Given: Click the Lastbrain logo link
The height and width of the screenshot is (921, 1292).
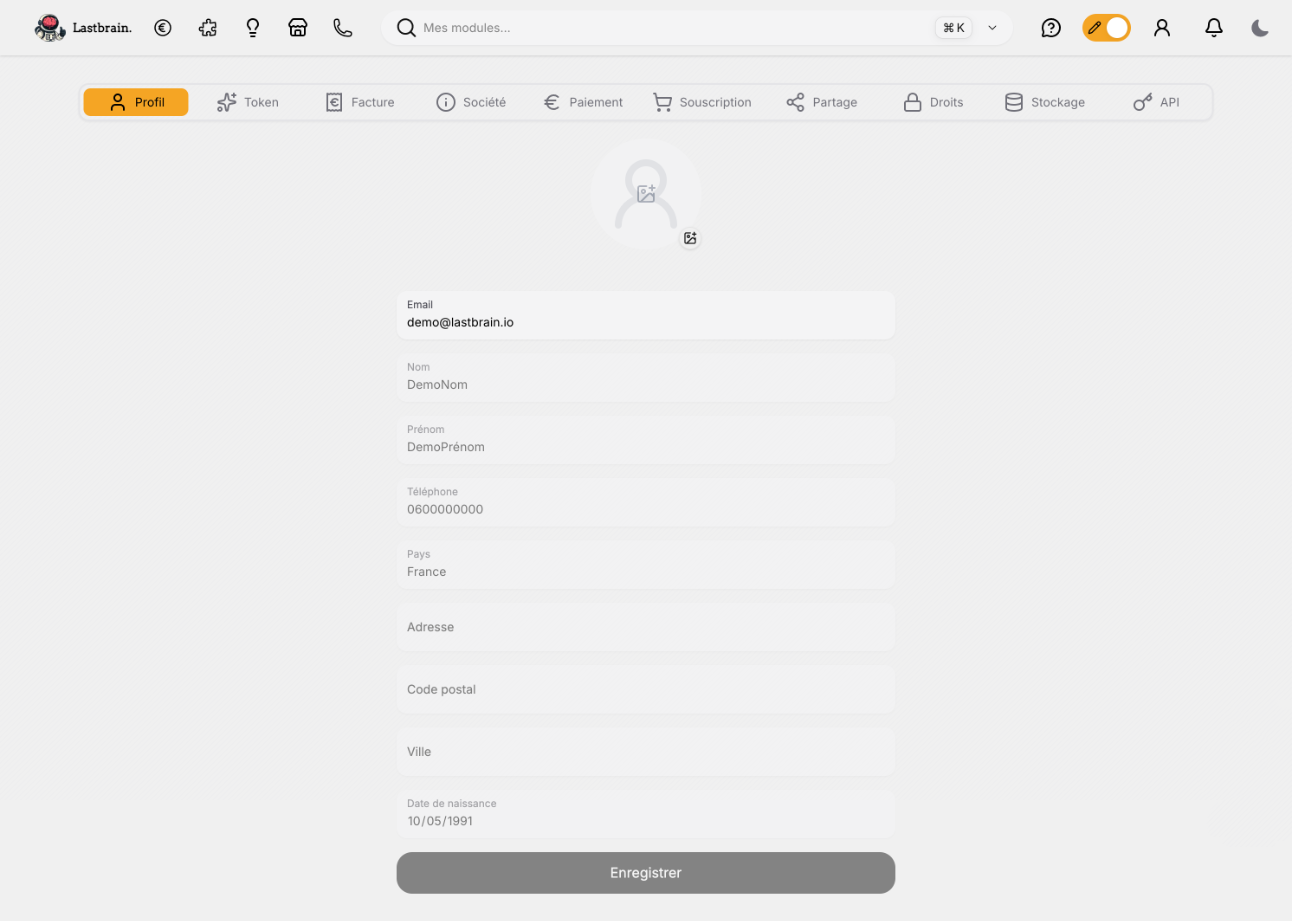Looking at the screenshot, I should pyautogui.click(x=84, y=28).
